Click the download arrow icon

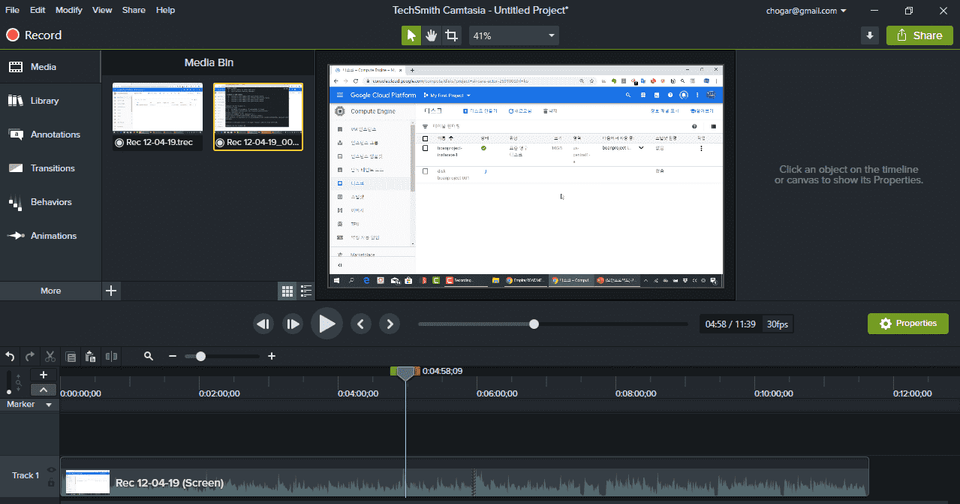[x=869, y=36]
